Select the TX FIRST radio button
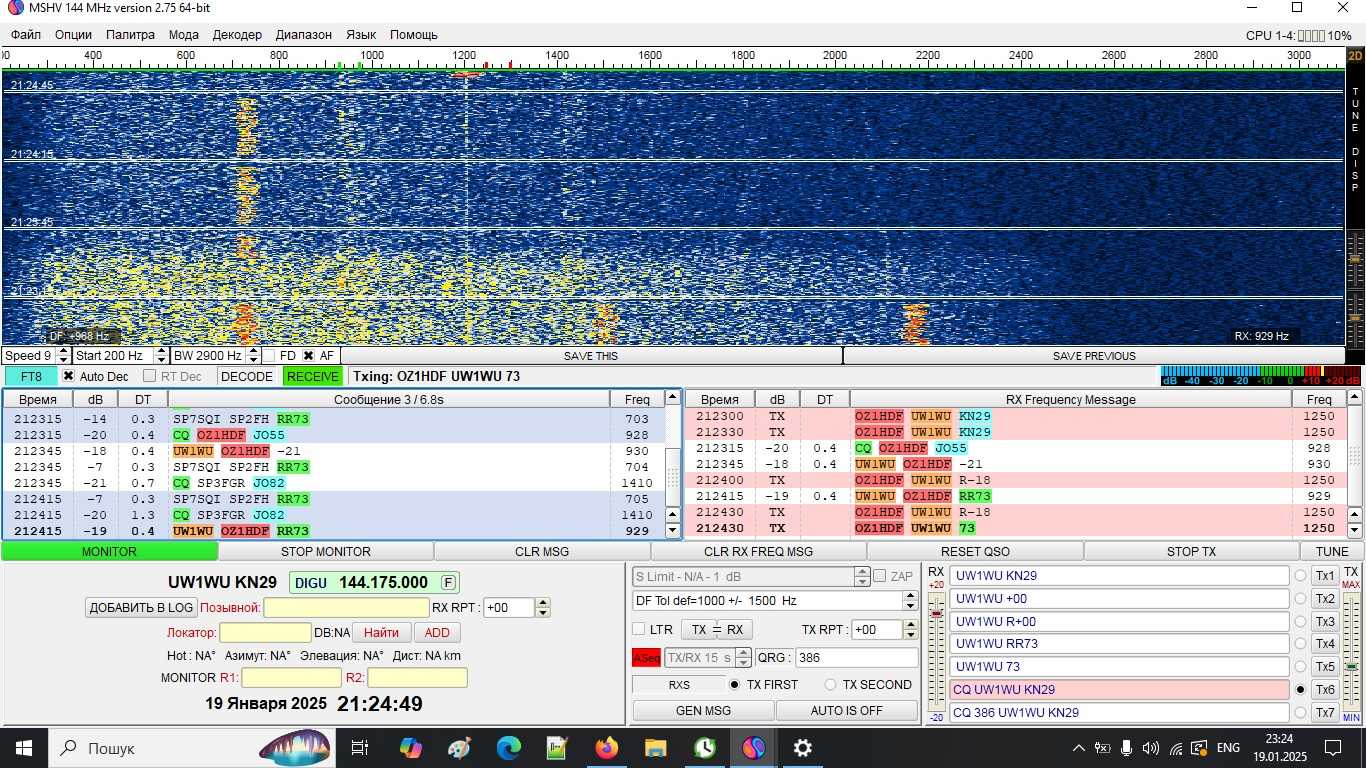 [x=735, y=685]
